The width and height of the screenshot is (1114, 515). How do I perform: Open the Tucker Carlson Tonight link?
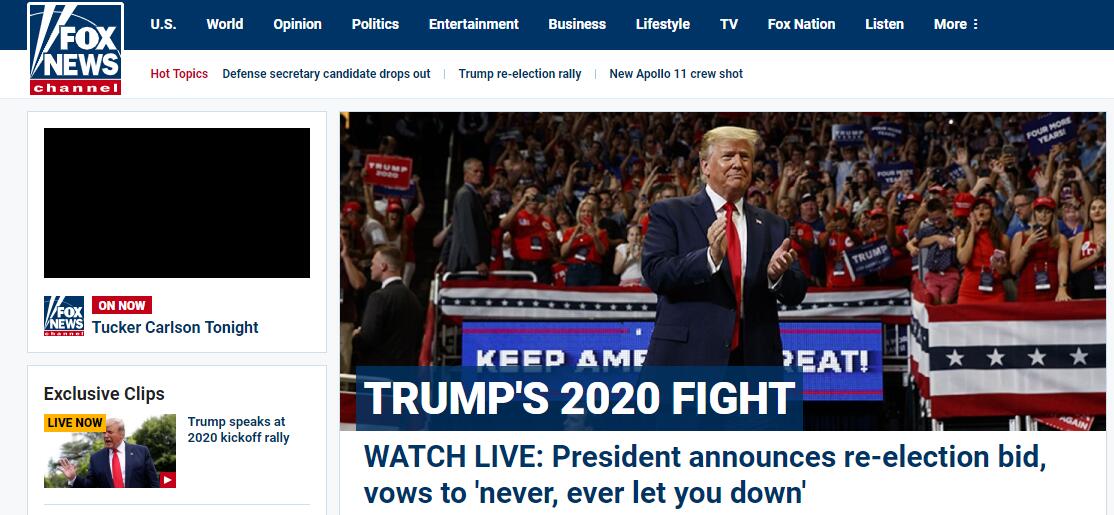175,327
